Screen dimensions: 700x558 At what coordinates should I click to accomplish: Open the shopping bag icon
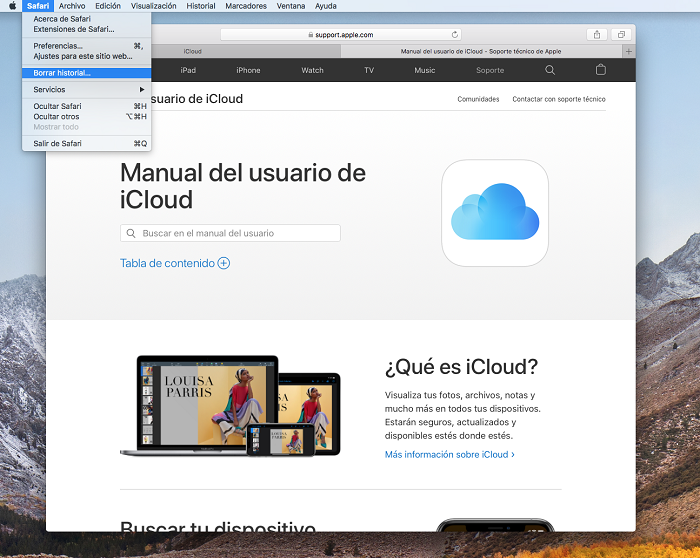pyautogui.click(x=600, y=70)
